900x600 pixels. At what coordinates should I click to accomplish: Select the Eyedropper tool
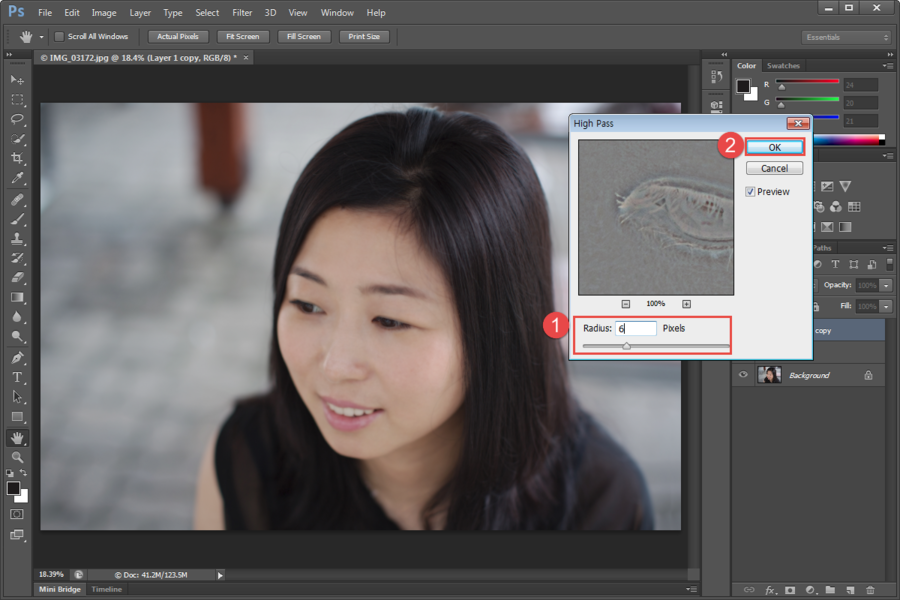click(x=17, y=179)
